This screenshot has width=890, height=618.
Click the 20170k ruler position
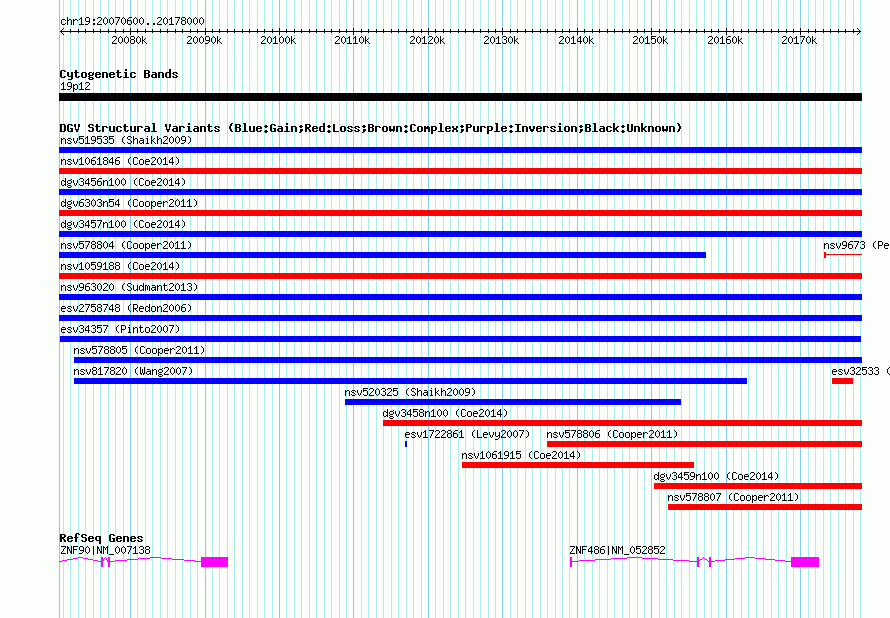click(799, 40)
